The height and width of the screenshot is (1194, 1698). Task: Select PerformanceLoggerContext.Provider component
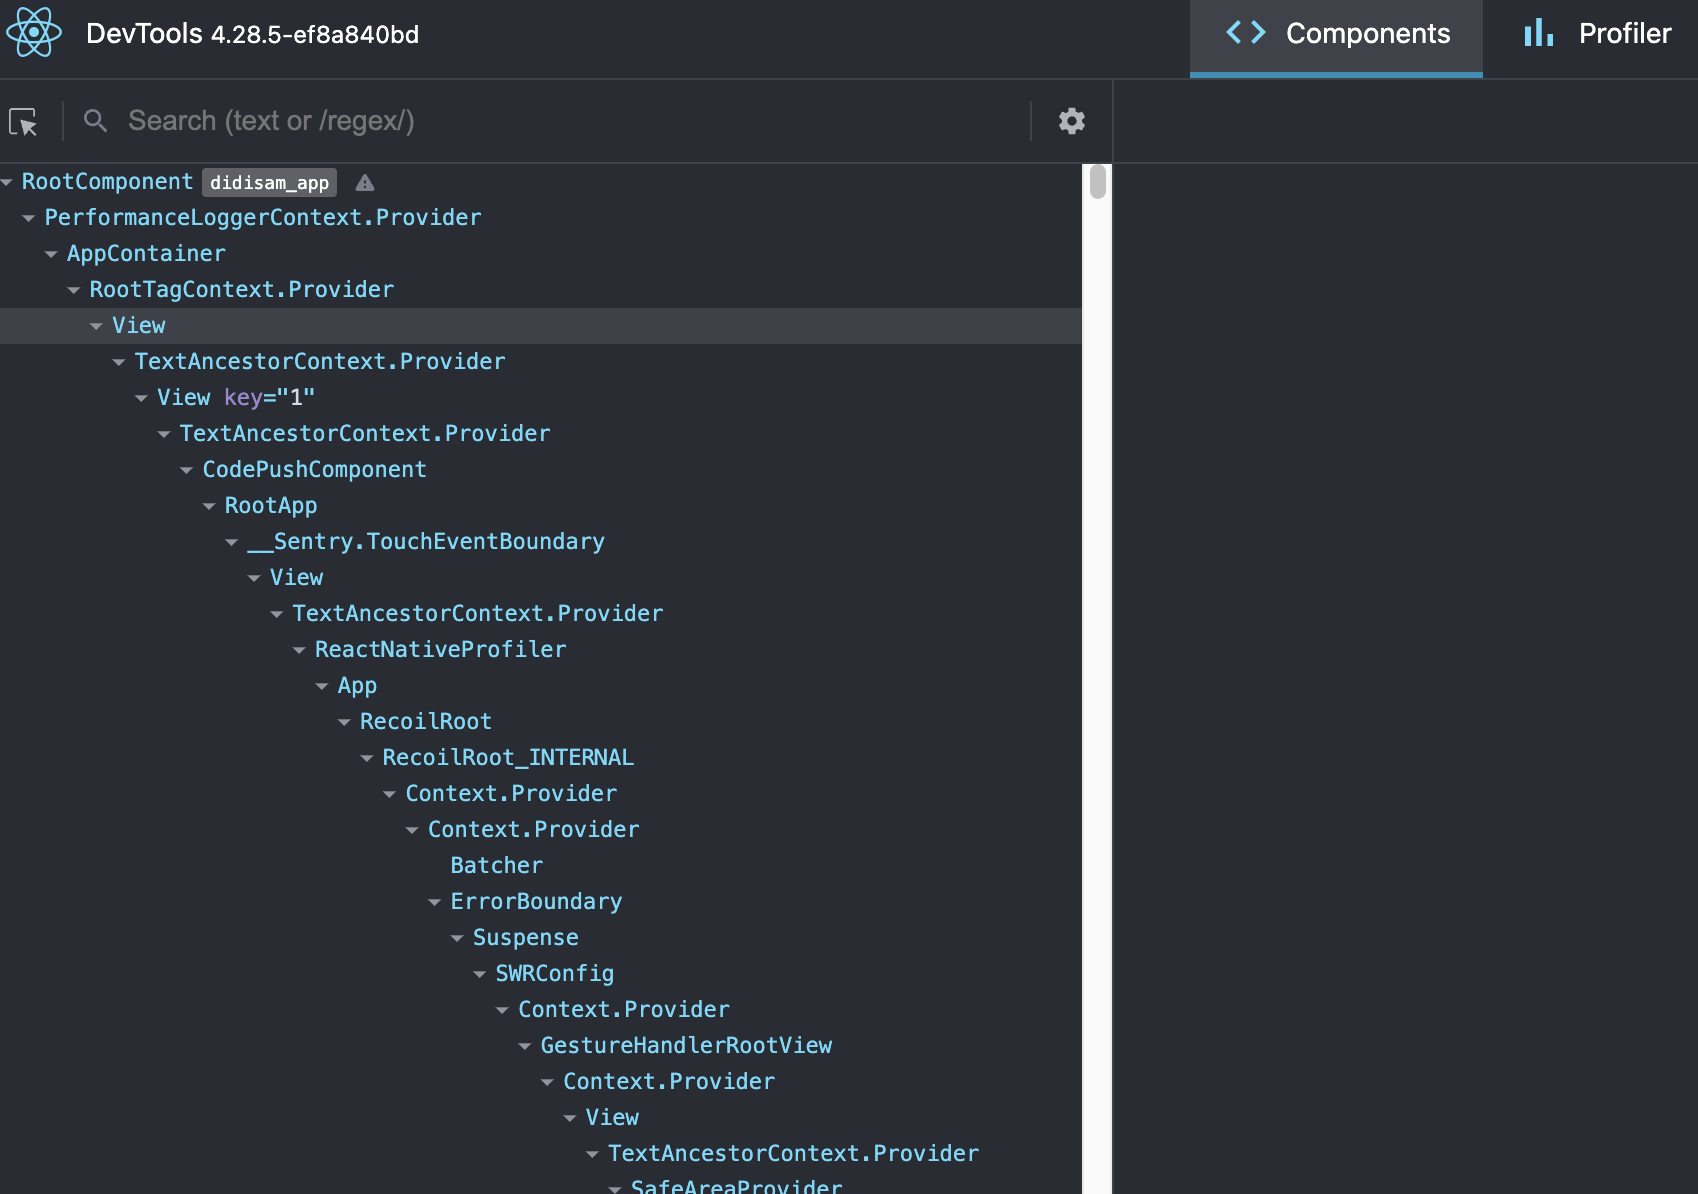click(263, 218)
